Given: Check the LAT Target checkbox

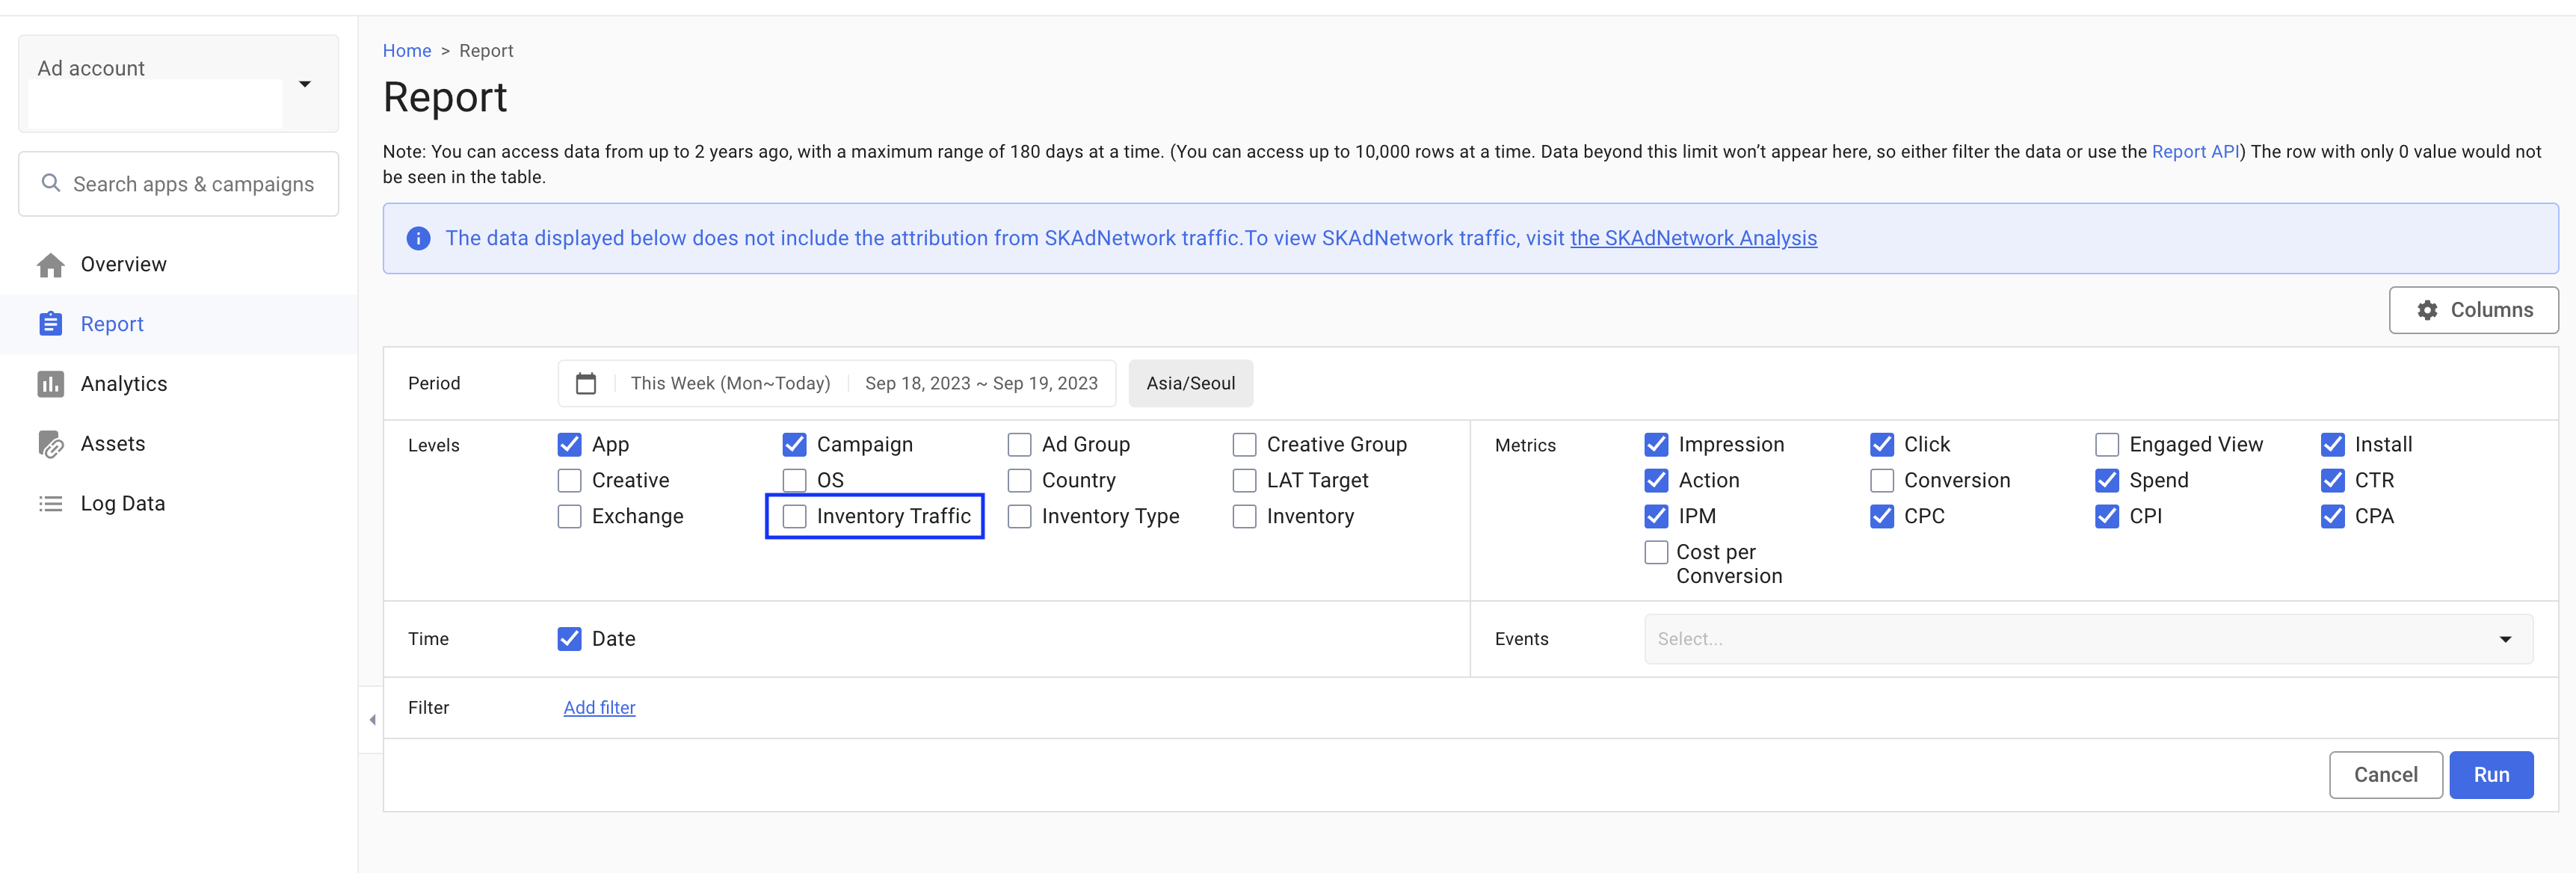Looking at the screenshot, I should 1245,480.
